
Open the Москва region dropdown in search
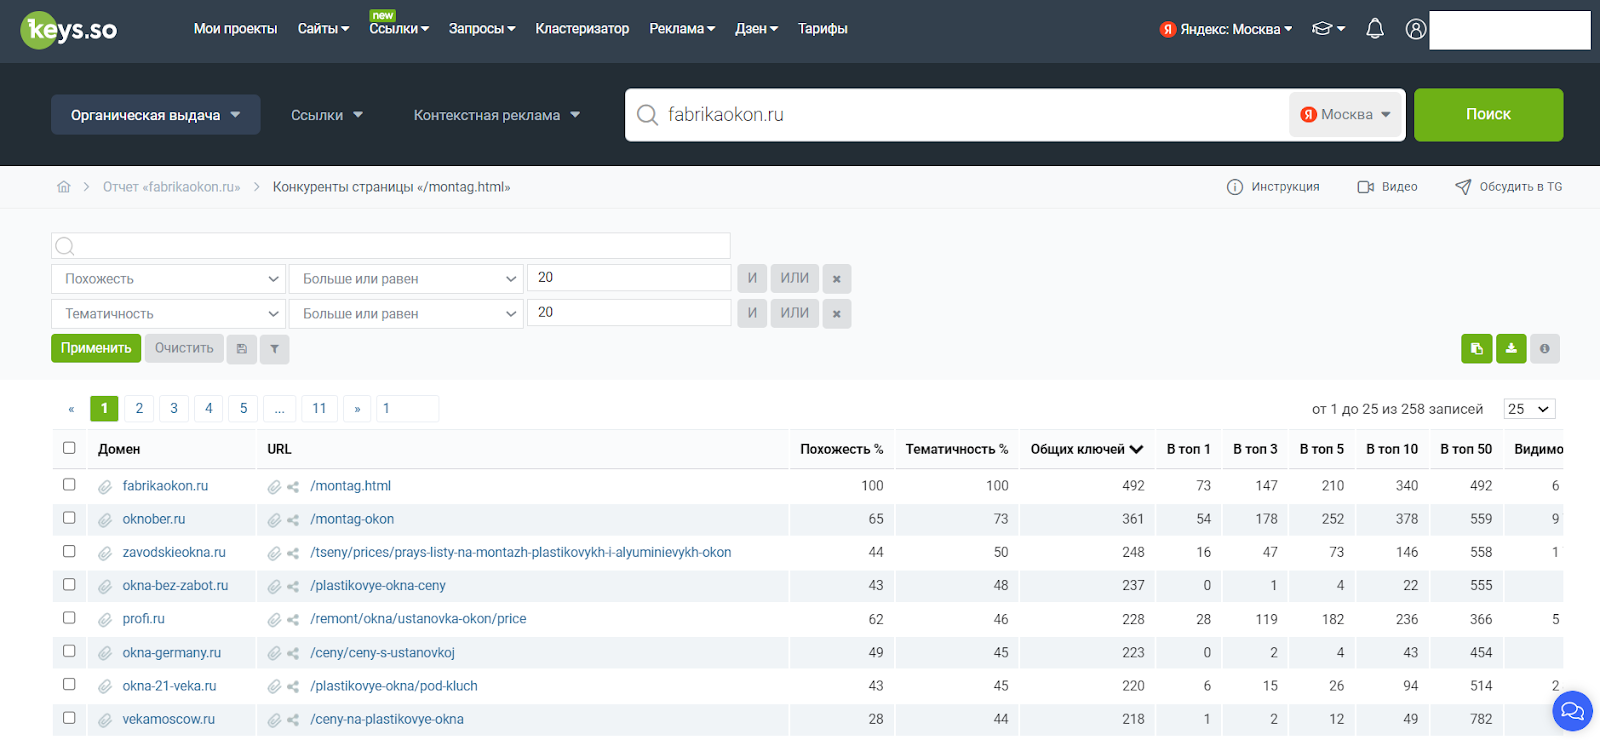[x=1346, y=115]
